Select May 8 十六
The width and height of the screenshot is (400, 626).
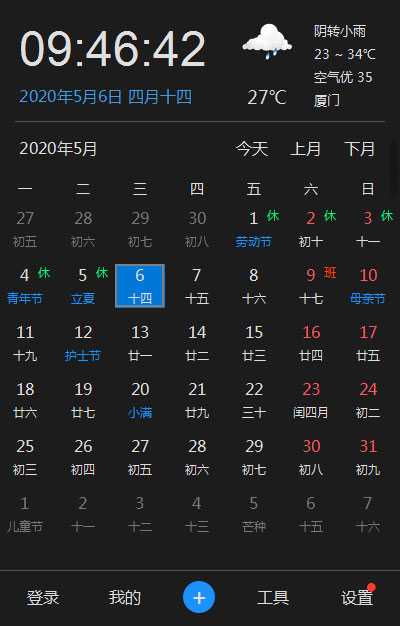(254, 286)
